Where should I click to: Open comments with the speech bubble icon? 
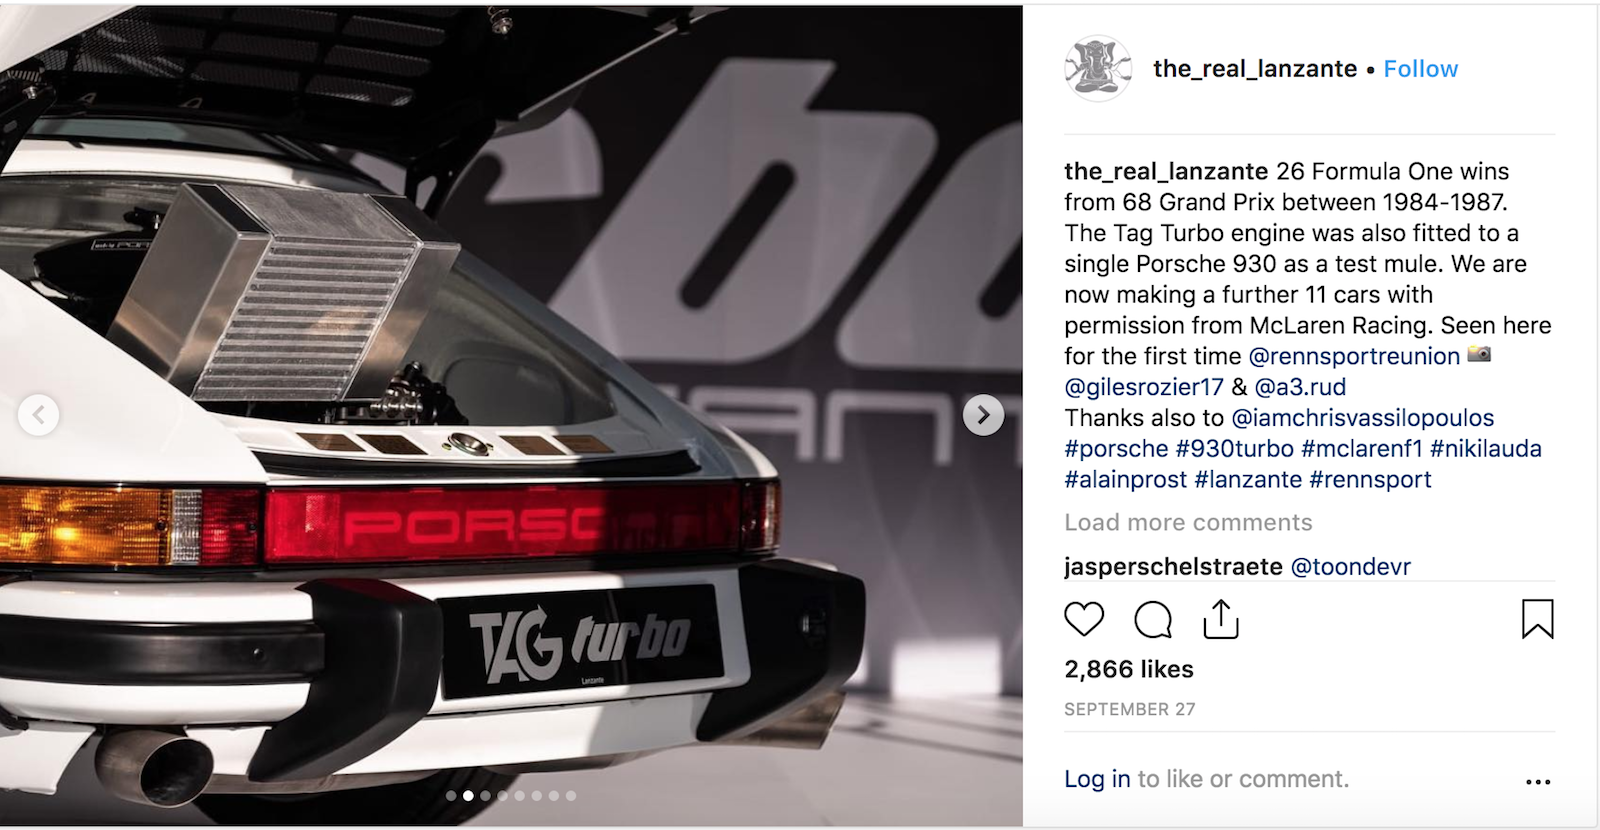(1153, 620)
